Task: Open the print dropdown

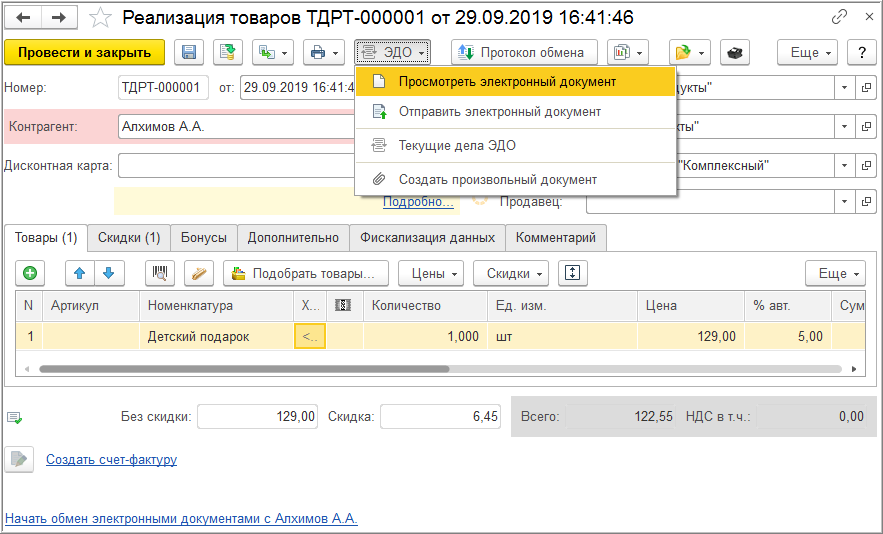Action: pyautogui.click(x=322, y=53)
